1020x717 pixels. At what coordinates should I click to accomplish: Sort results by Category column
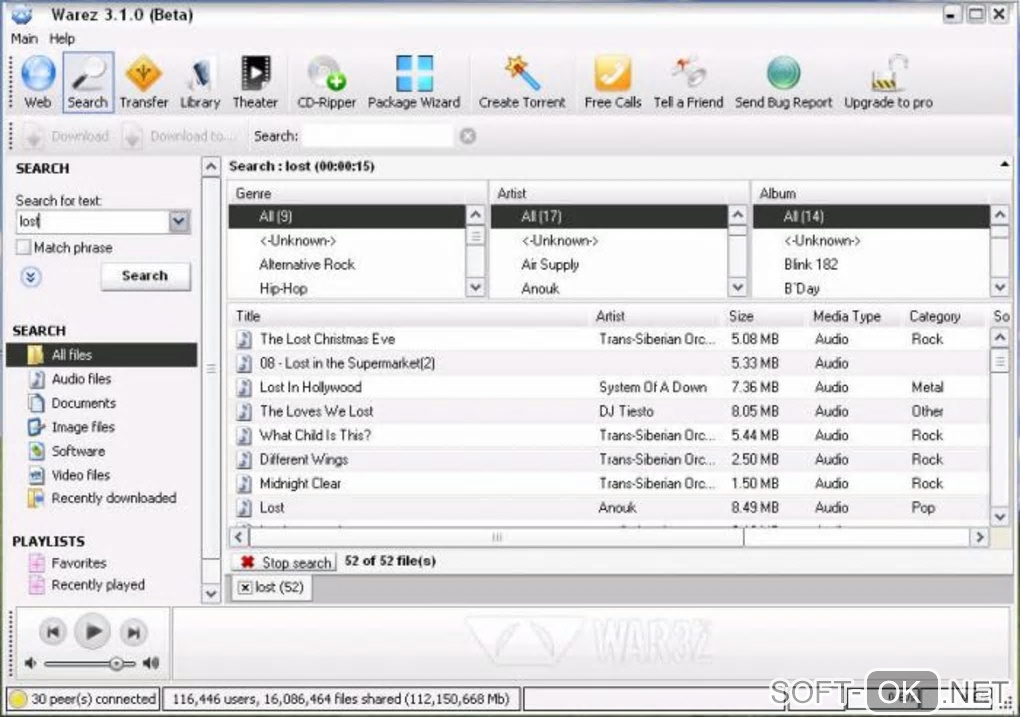(x=943, y=316)
